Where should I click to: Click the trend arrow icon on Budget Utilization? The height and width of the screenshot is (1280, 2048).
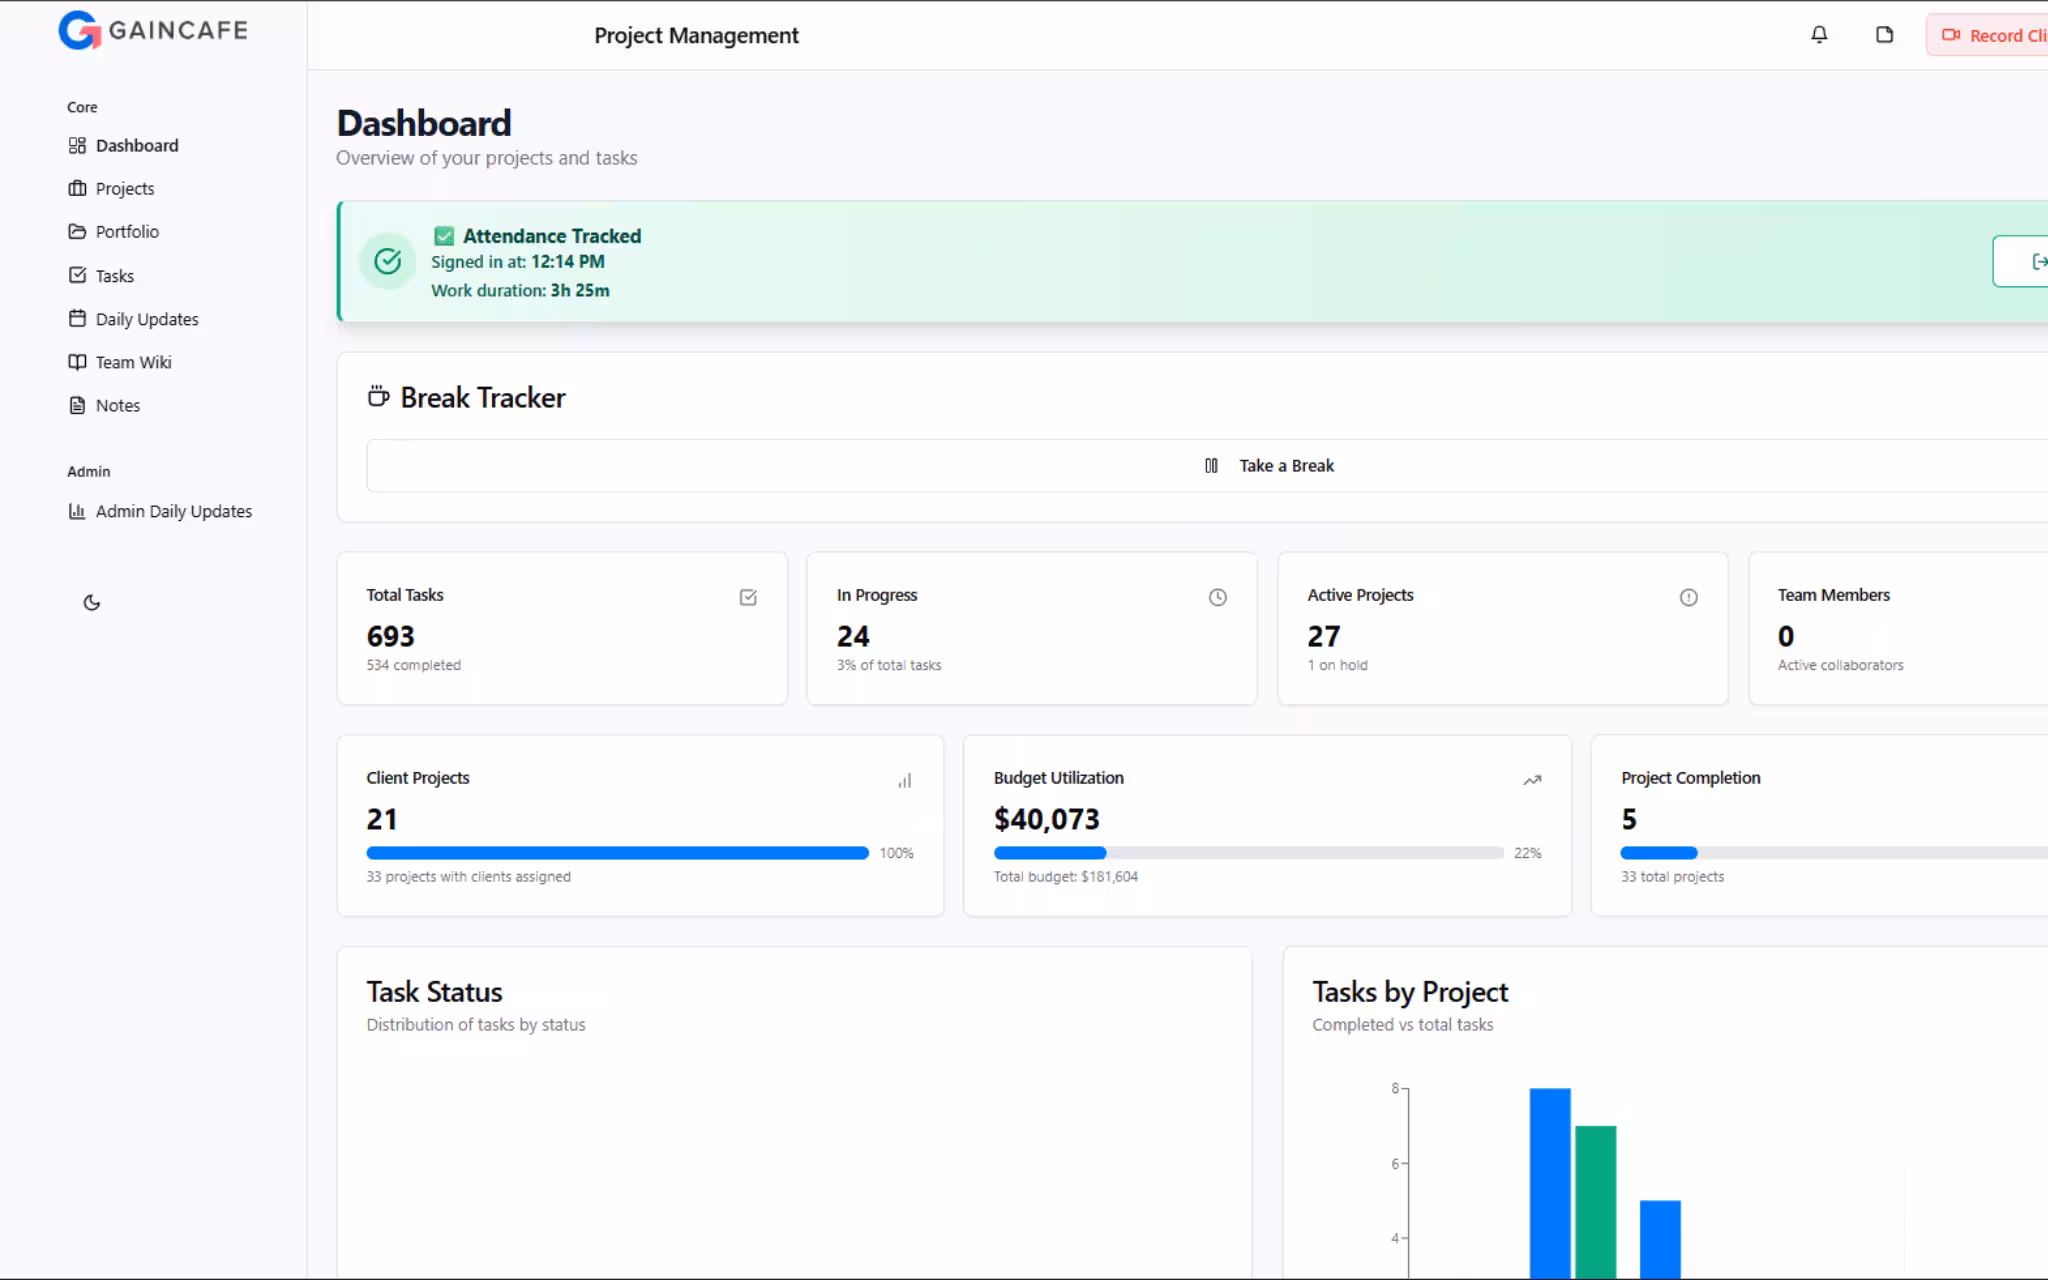click(1532, 780)
